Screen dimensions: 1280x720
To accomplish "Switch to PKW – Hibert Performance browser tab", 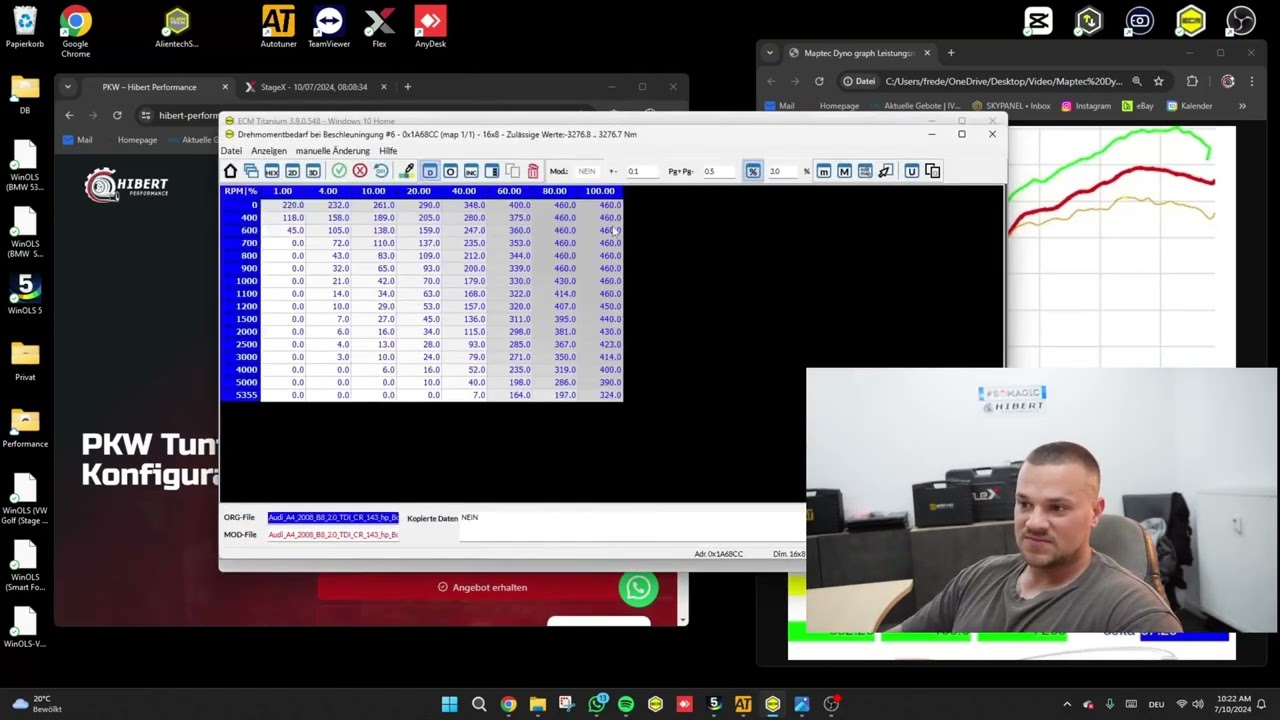I will point(149,87).
